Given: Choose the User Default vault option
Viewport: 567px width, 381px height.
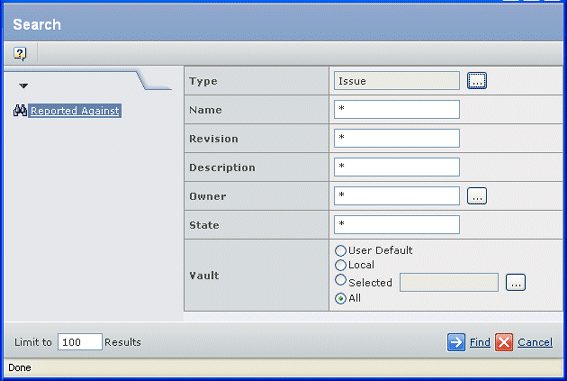Looking at the screenshot, I should pyautogui.click(x=340, y=251).
